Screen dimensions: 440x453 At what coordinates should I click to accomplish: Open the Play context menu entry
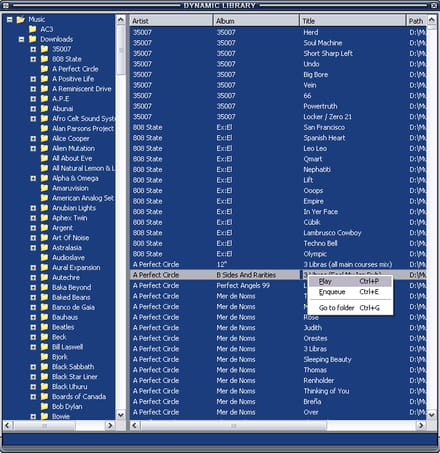tap(350, 281)
